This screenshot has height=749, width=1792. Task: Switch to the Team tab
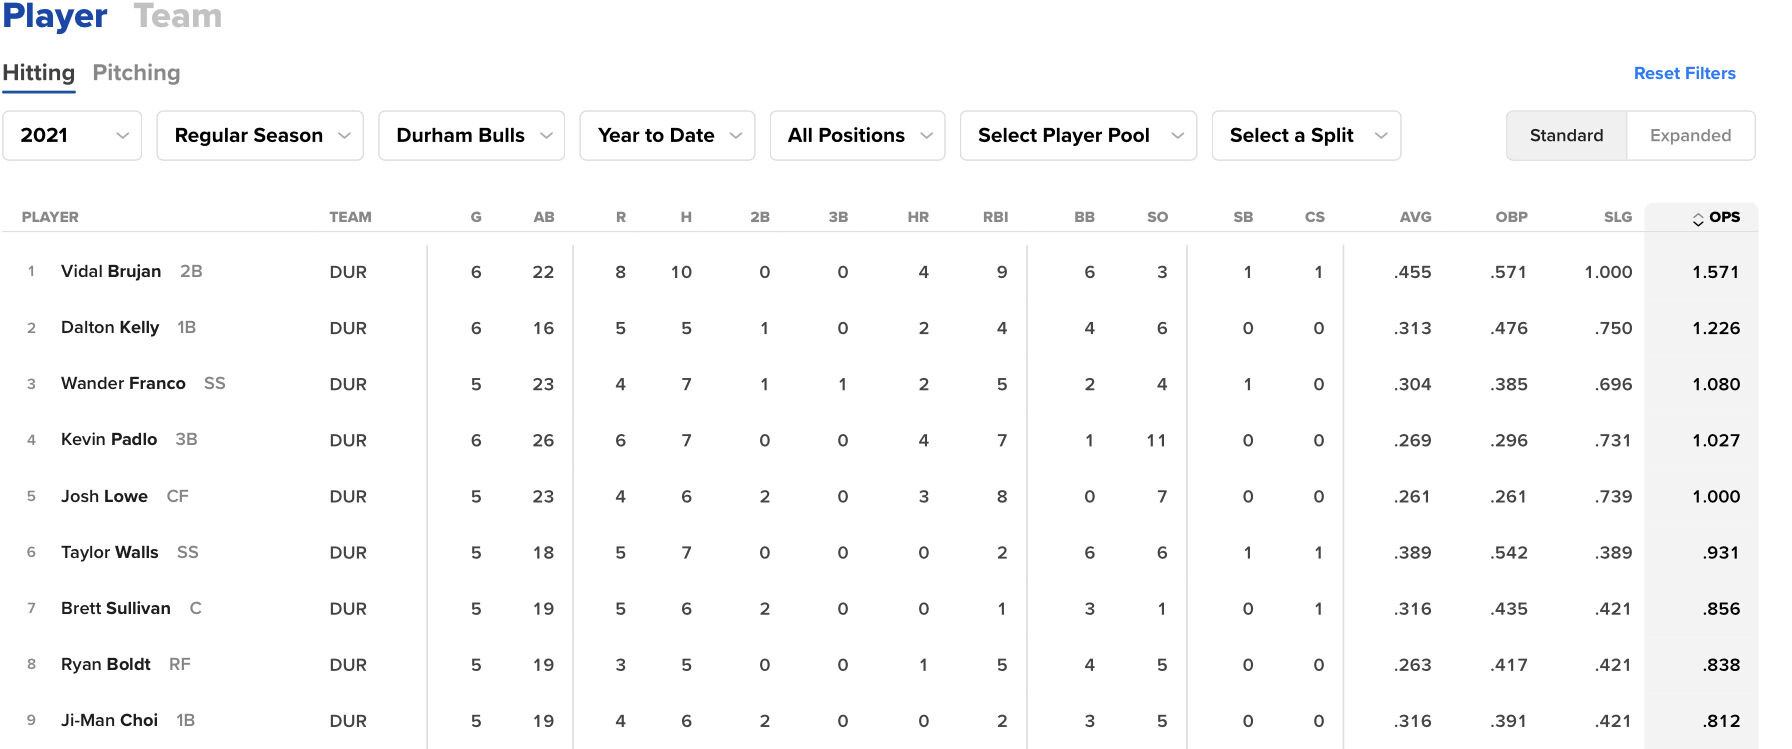click(178, 16)
